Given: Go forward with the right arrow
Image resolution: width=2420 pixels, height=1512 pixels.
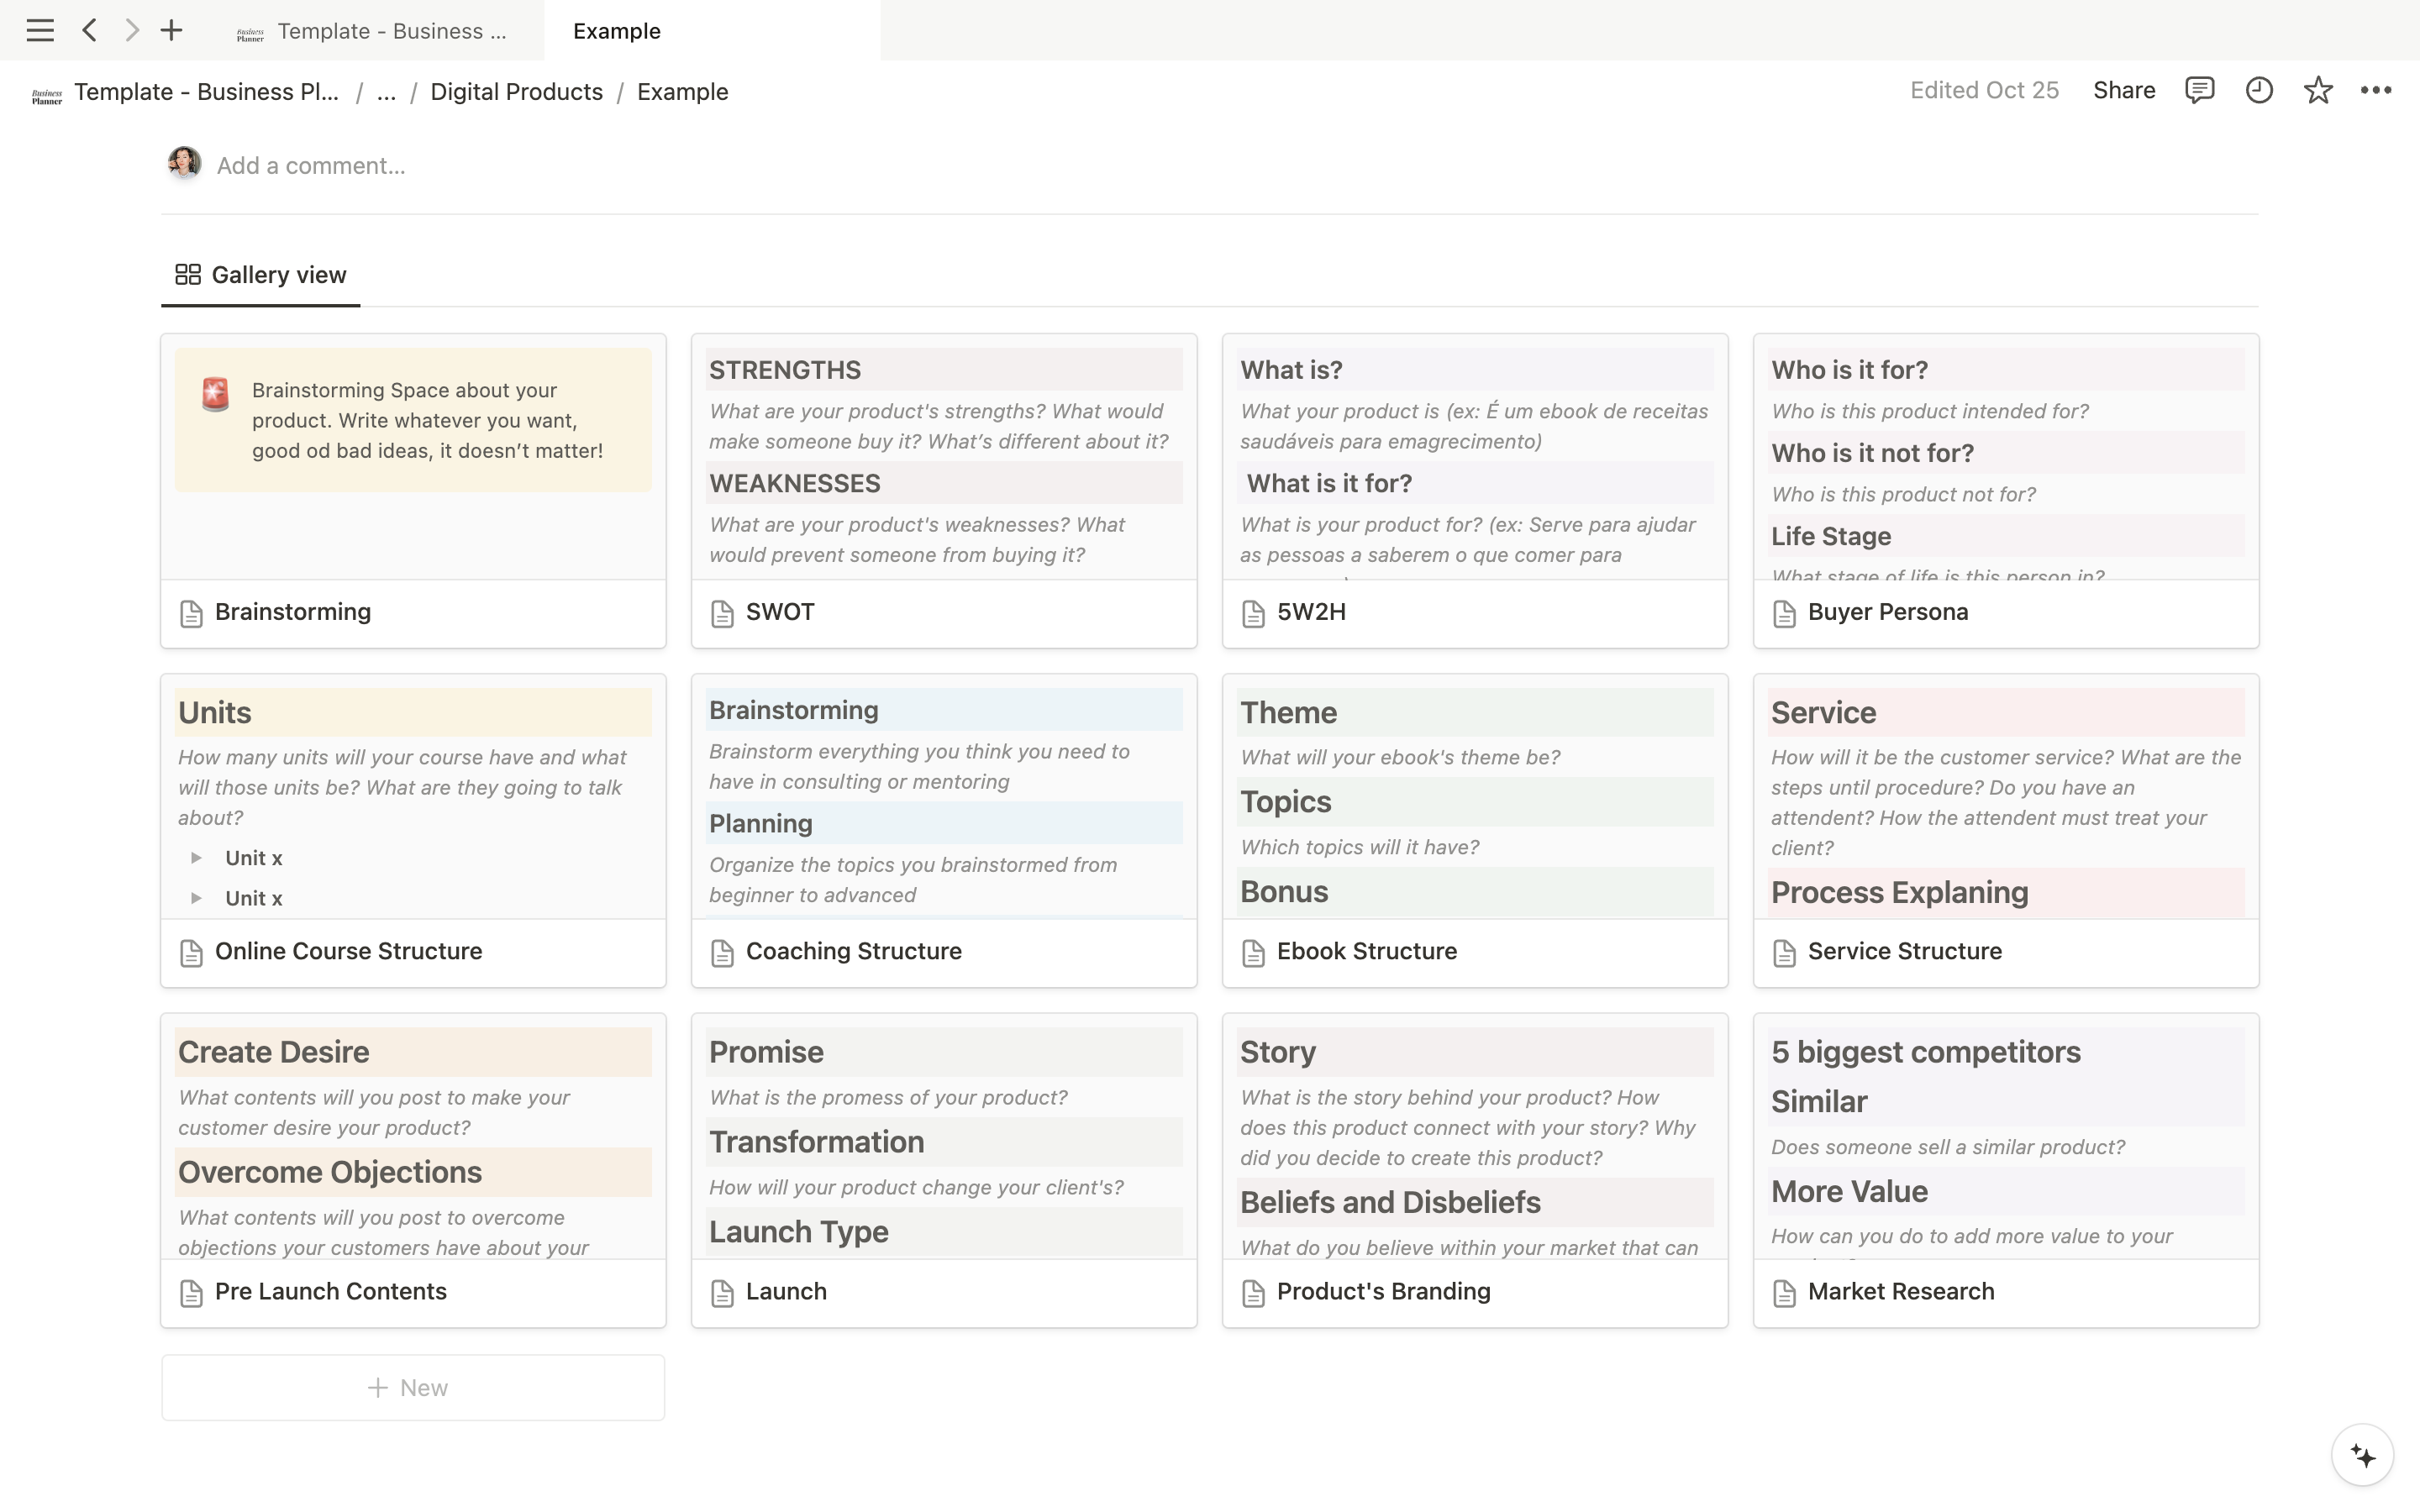Looking at the screenshot, I should (132, 30).
